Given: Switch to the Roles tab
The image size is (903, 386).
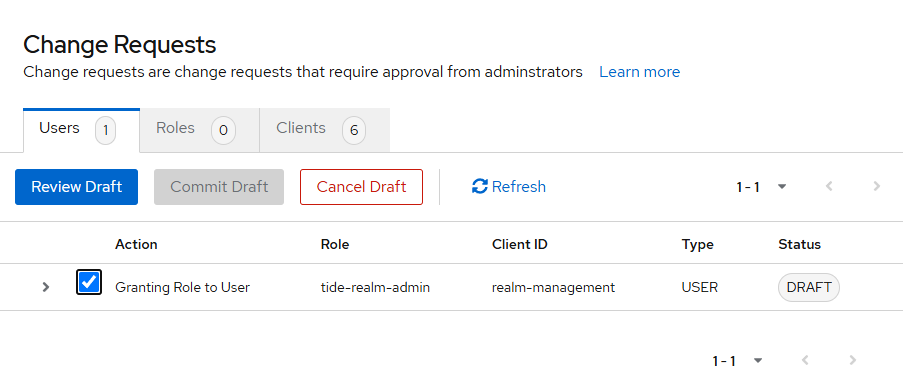Looking at the screenshot, I should pyautogui.click(x=199, y=130).
